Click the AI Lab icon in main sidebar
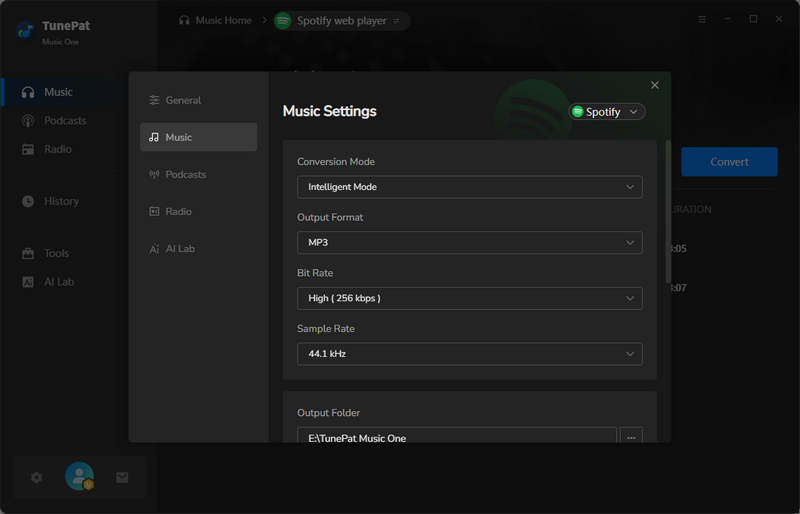Screen dimensions: 800x514 (x=28, y=282)
